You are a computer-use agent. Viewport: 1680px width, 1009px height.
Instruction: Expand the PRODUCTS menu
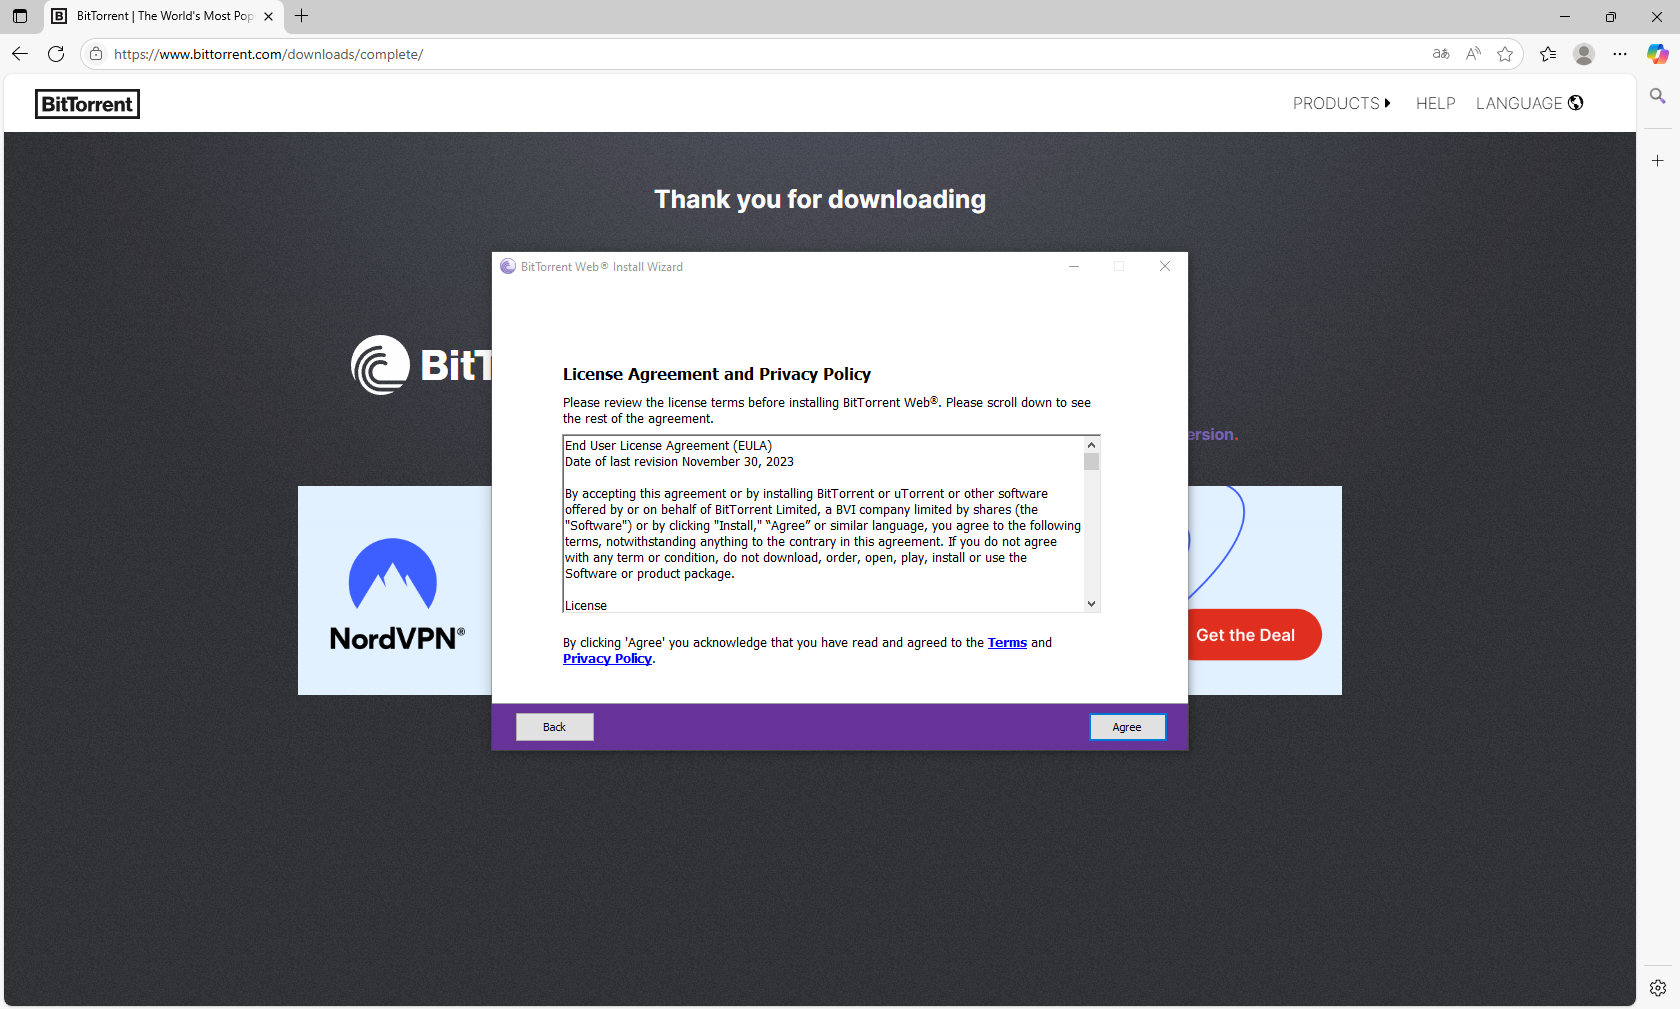[x=1341, y=103]
